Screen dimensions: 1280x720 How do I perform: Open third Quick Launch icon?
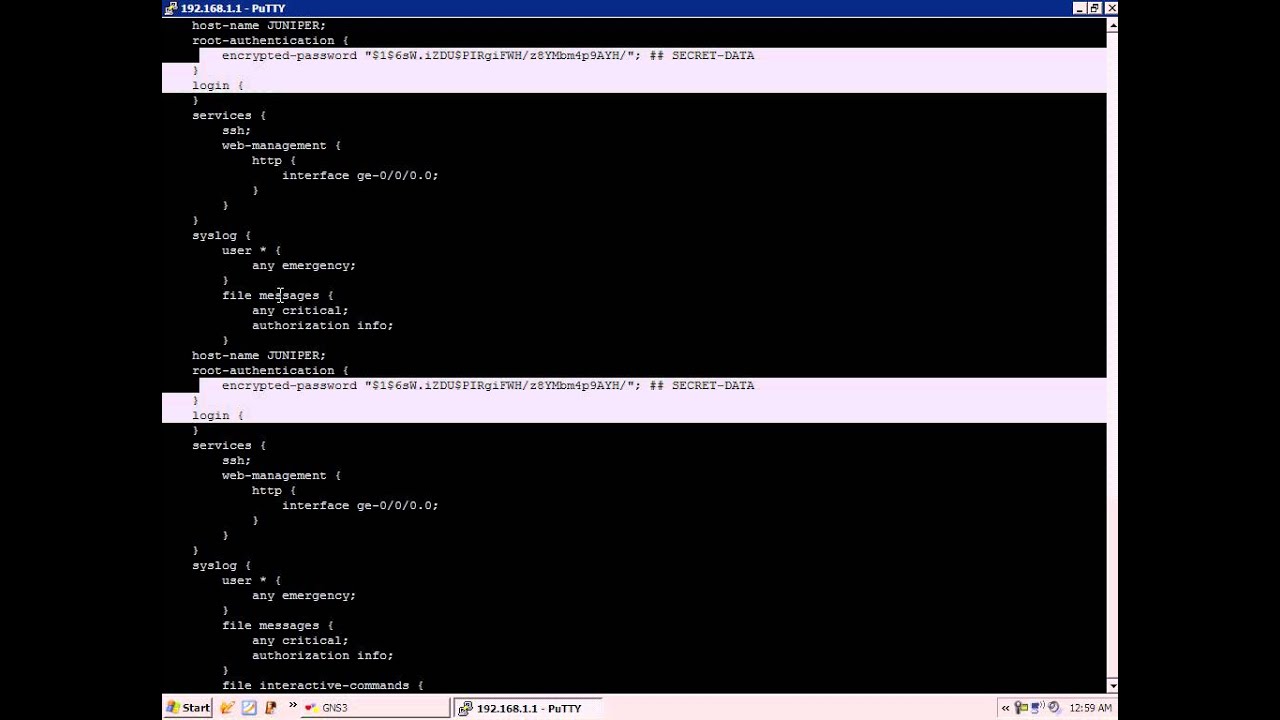270,708
